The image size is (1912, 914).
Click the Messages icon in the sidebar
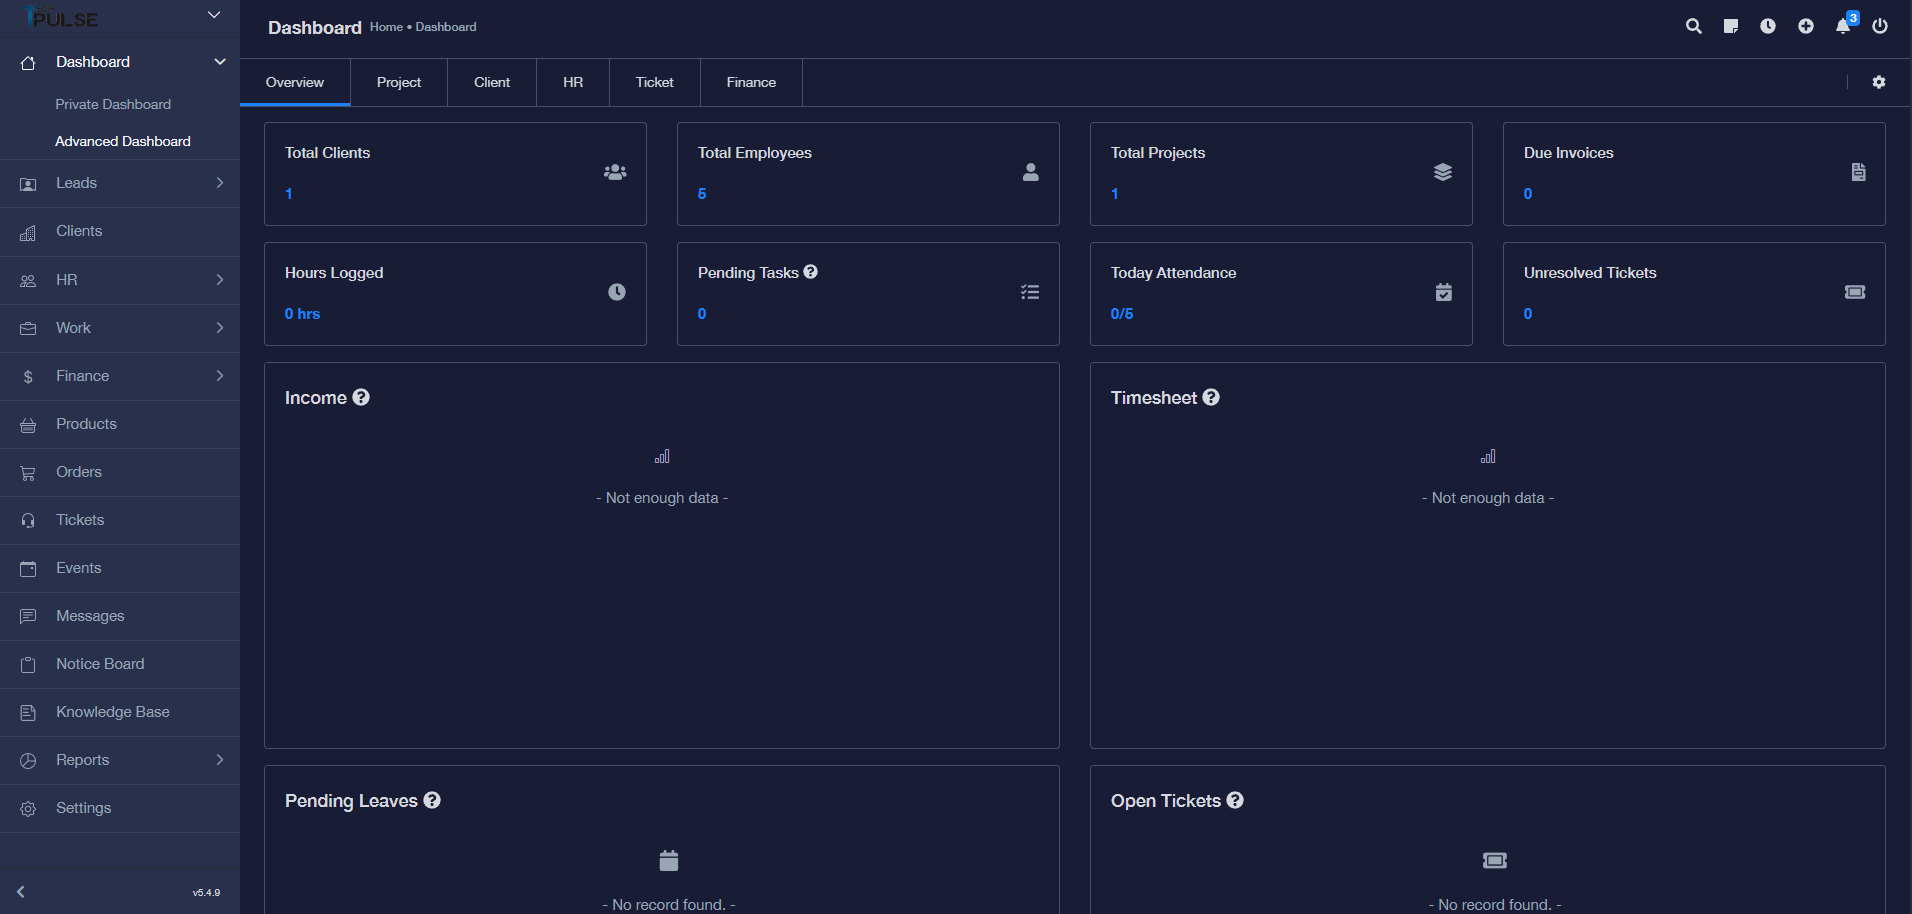coord(27,616)
